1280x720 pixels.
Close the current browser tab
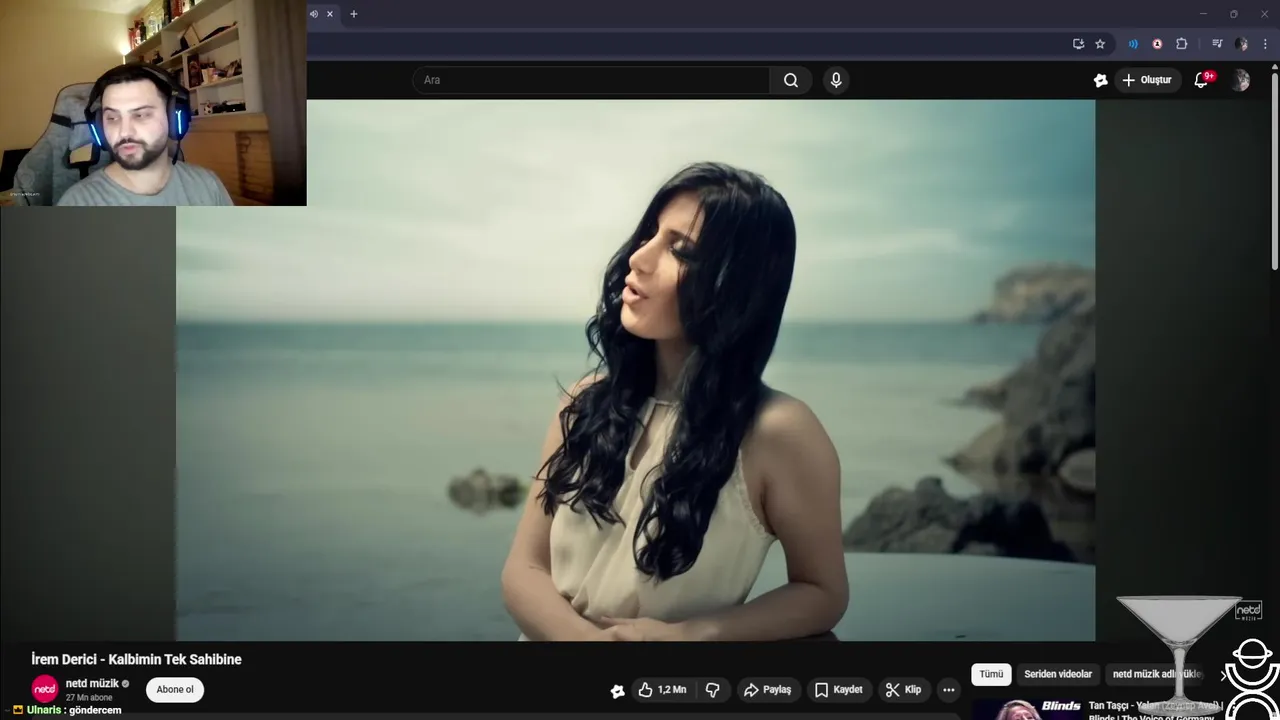(x=329, y=14)
